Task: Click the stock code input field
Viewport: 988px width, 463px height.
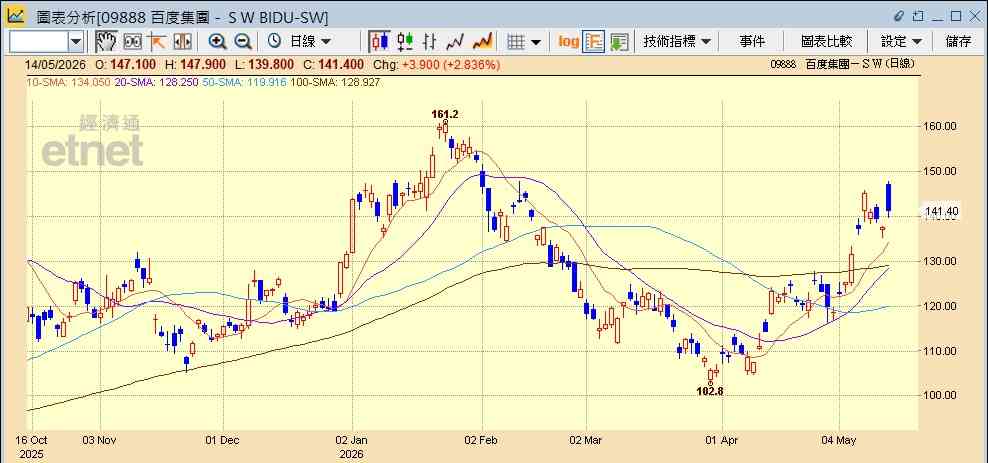Action: coord(38,42)
